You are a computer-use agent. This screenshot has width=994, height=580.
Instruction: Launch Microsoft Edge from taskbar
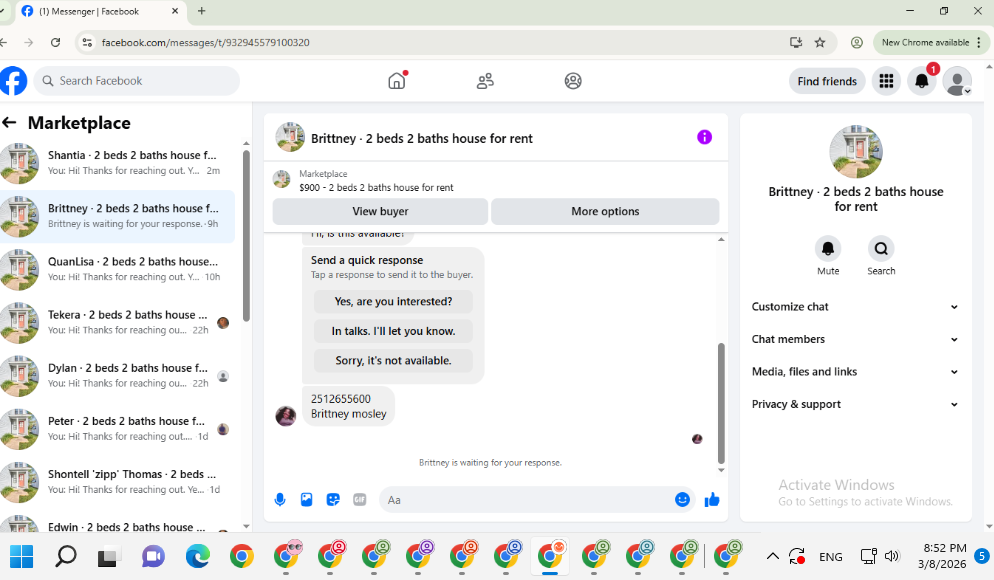tap(198, 557)
